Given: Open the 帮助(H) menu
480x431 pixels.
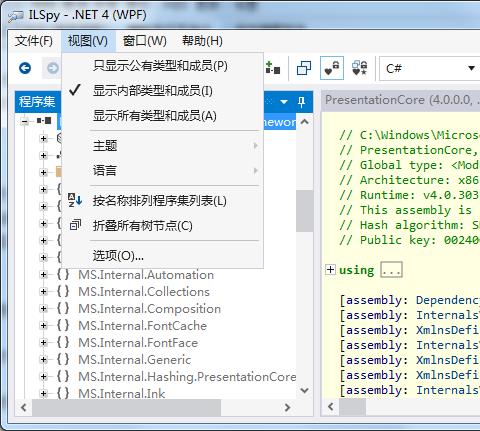Looking at the screenshot, I should pyautogui.click(x=202, y=41).
